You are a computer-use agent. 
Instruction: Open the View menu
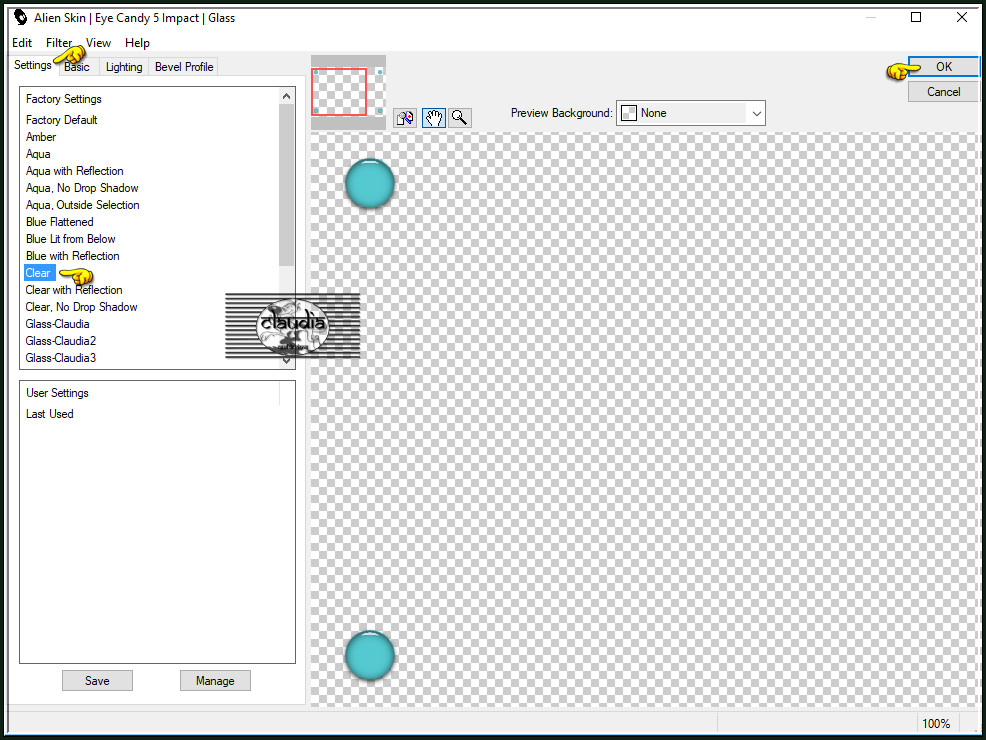coord(98,43)
